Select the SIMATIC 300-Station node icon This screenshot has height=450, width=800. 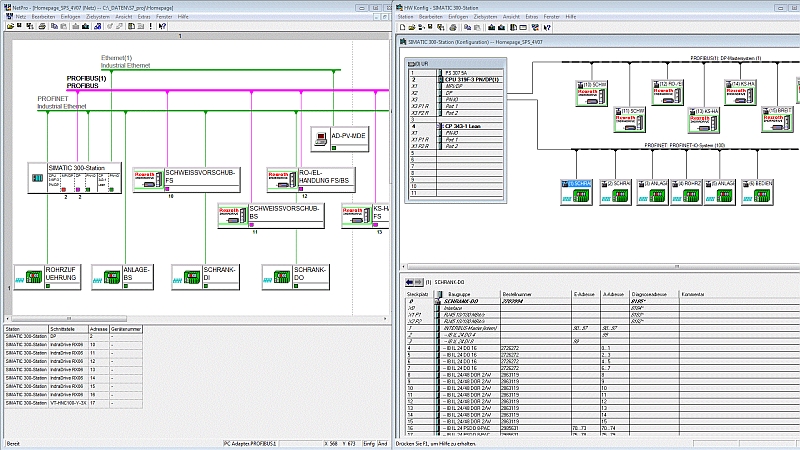tap(37, 179)
